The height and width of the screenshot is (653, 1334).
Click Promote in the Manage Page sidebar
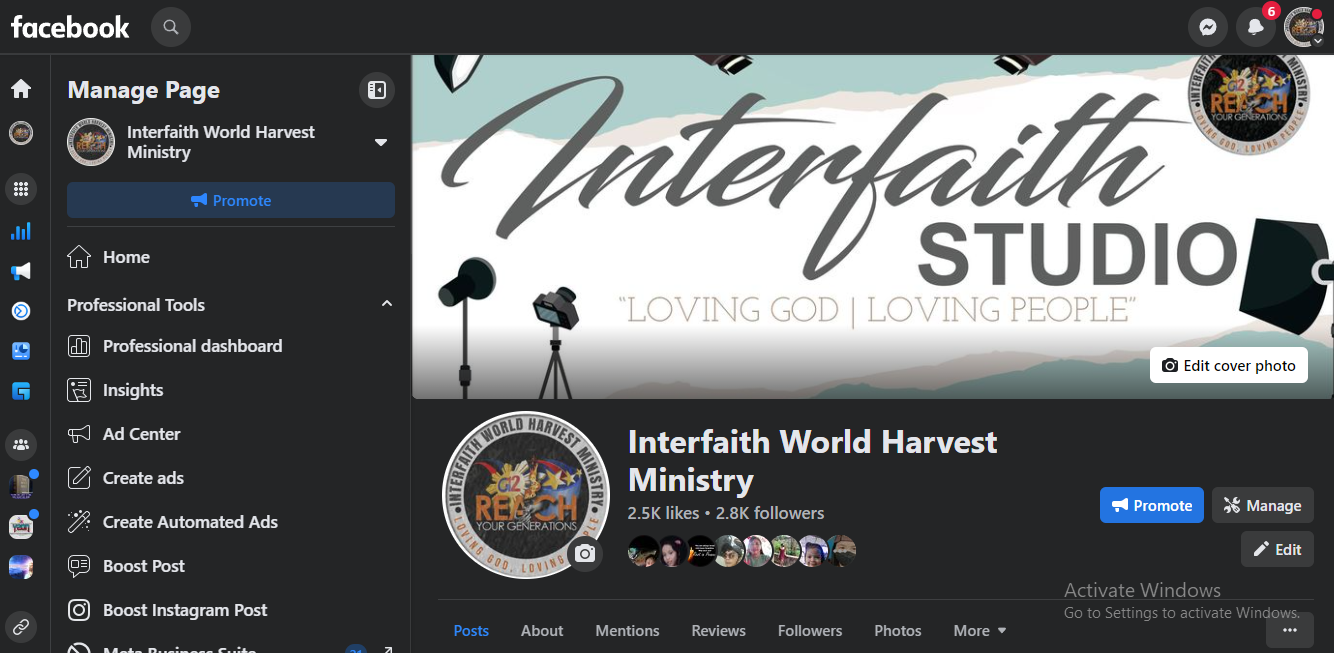click(x=231, y=200)
